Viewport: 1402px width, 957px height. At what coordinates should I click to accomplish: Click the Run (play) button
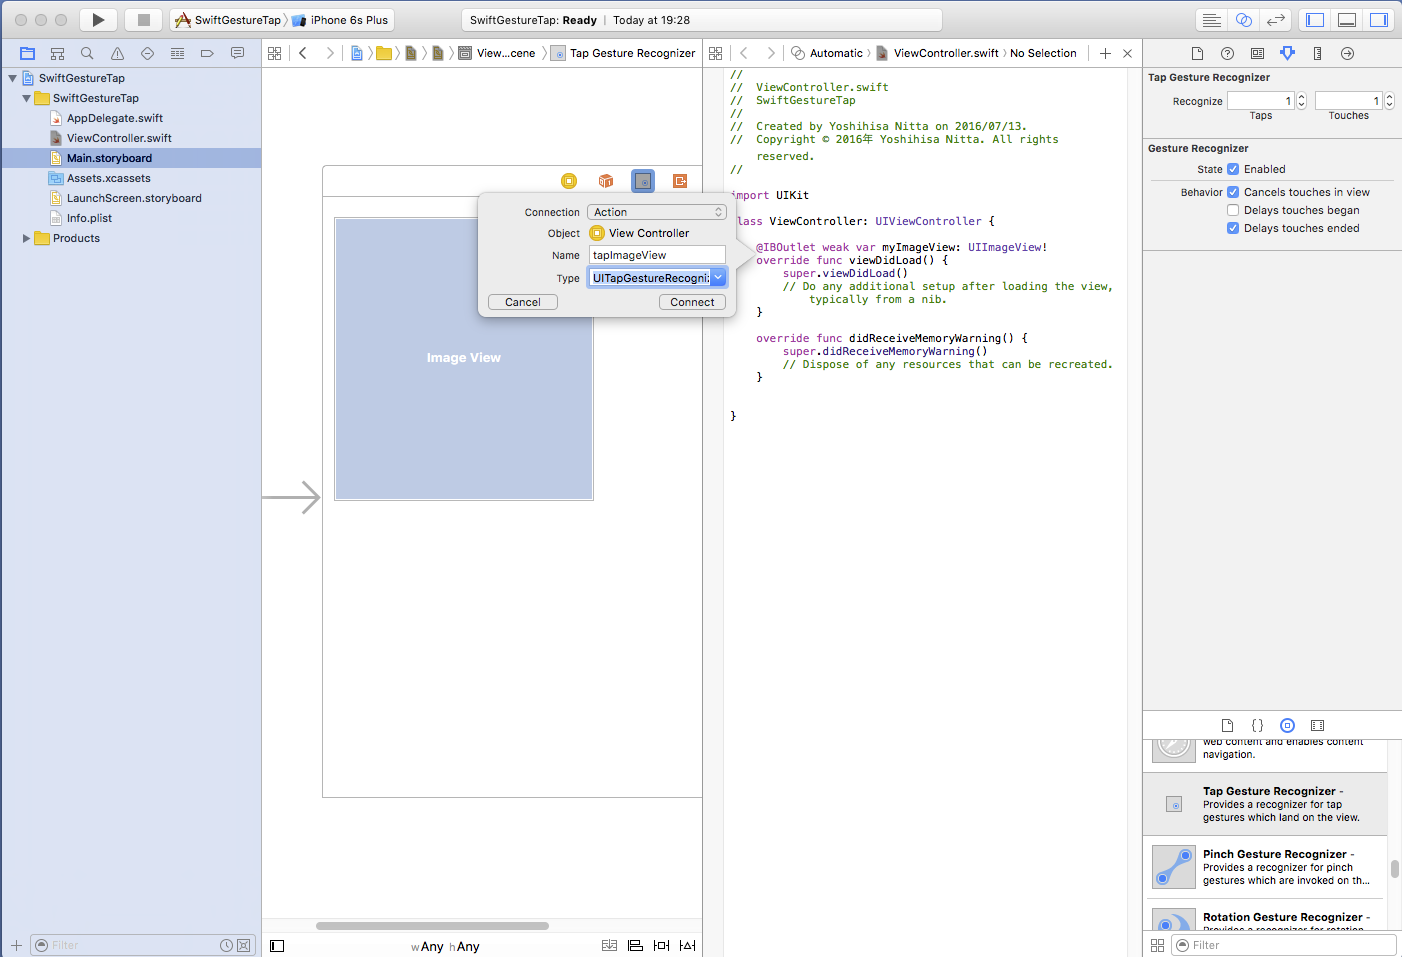point(97,20)
